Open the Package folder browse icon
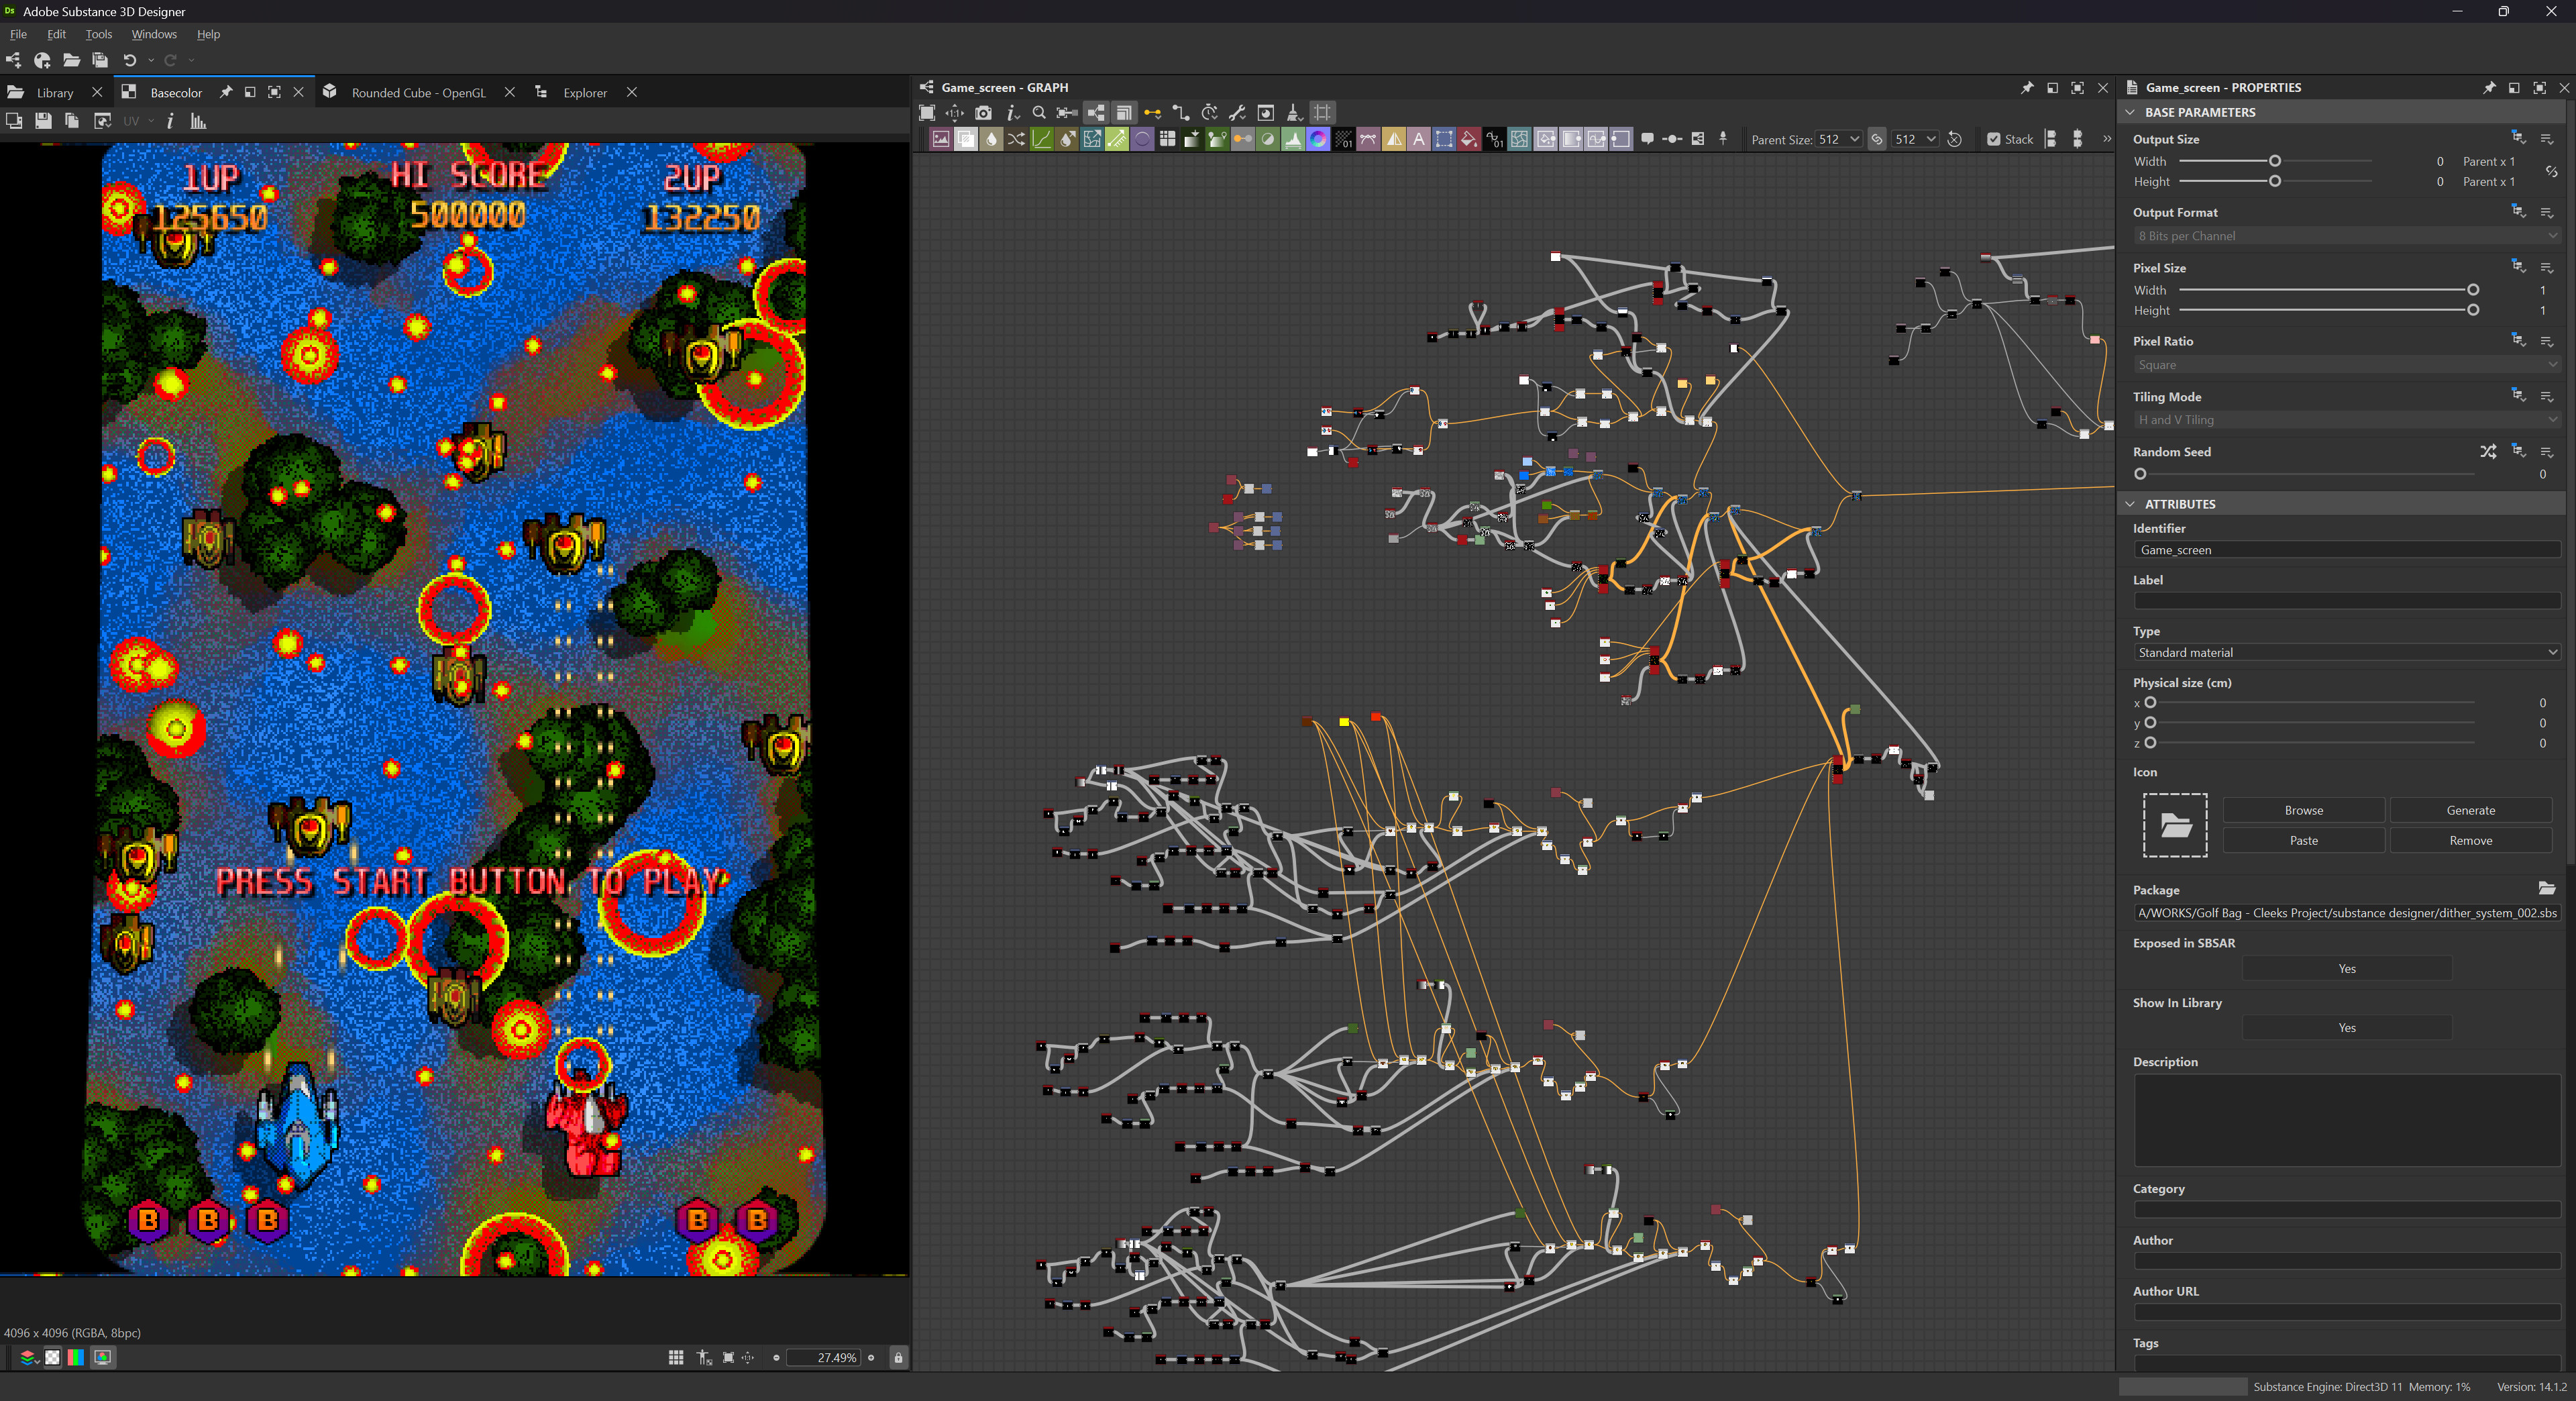Viewport: 2576px width, 1401px height. pyautogui.click(x=2546, y=889)
